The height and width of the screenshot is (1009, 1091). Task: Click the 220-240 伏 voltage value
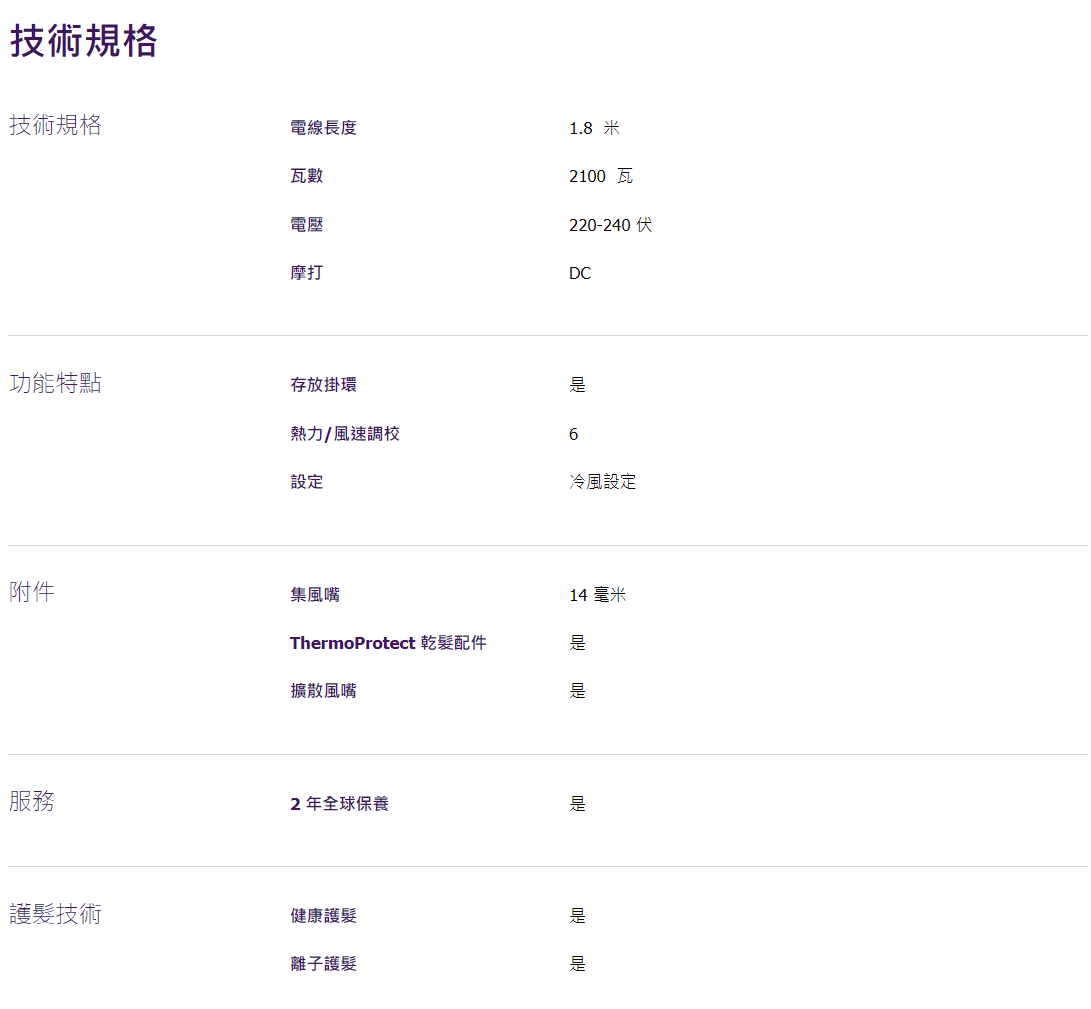pos(610,225)
